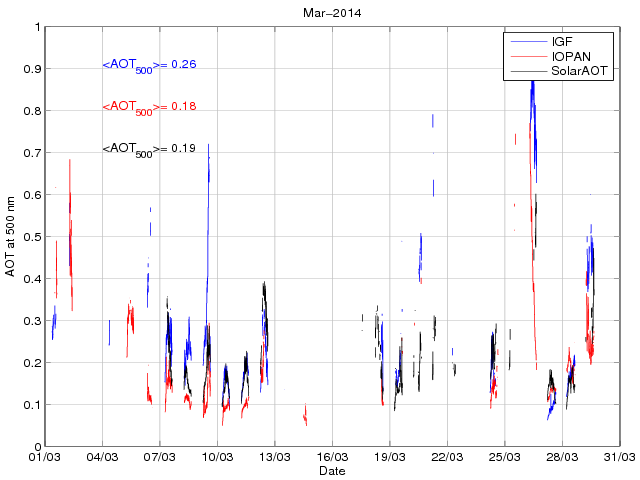Click the y-axis tick label 0.2
The width and height of the screenshot is (640, 480).
click(32, 363)
